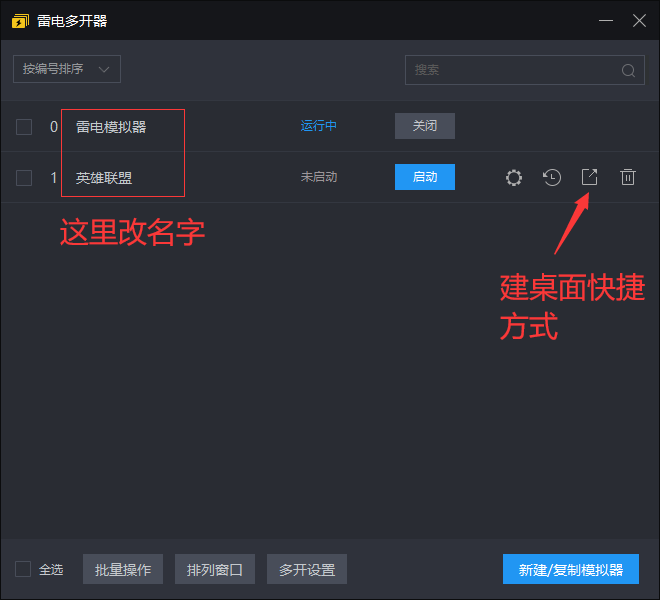Tick the checkbox for emulator 0
Screen dimensions: 660x600
tap(24, 126)
